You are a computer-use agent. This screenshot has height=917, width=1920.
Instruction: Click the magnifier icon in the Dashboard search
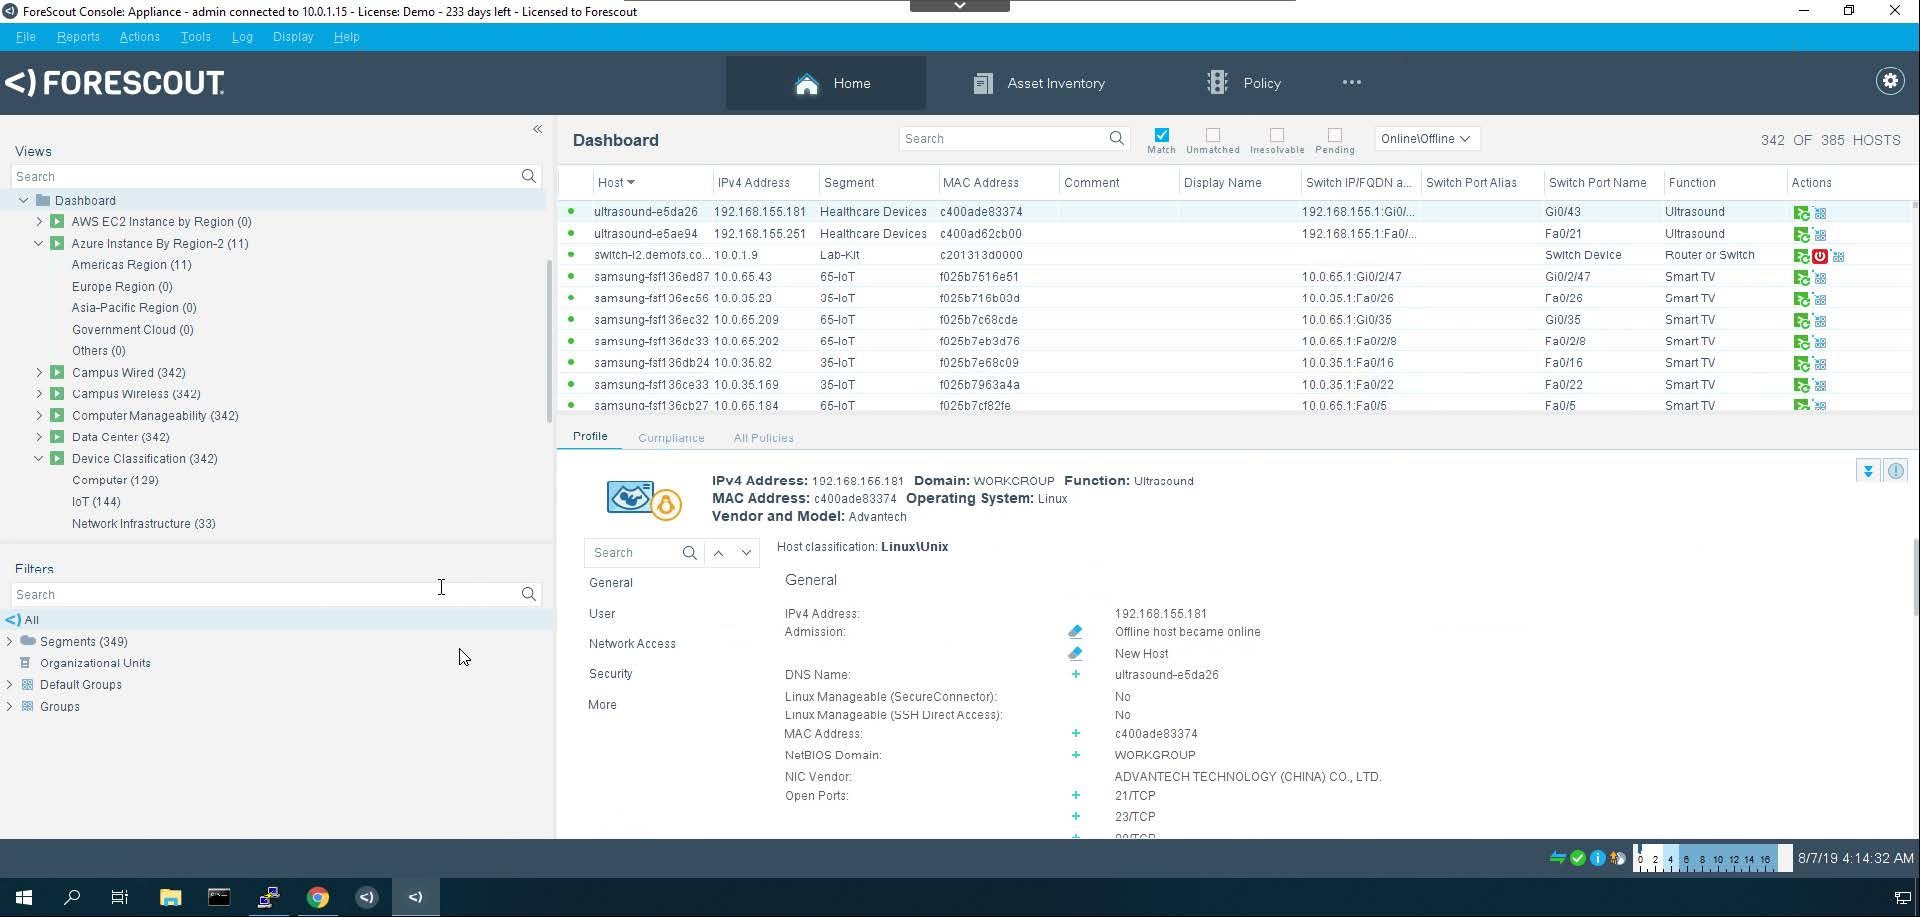[1117, 138]
